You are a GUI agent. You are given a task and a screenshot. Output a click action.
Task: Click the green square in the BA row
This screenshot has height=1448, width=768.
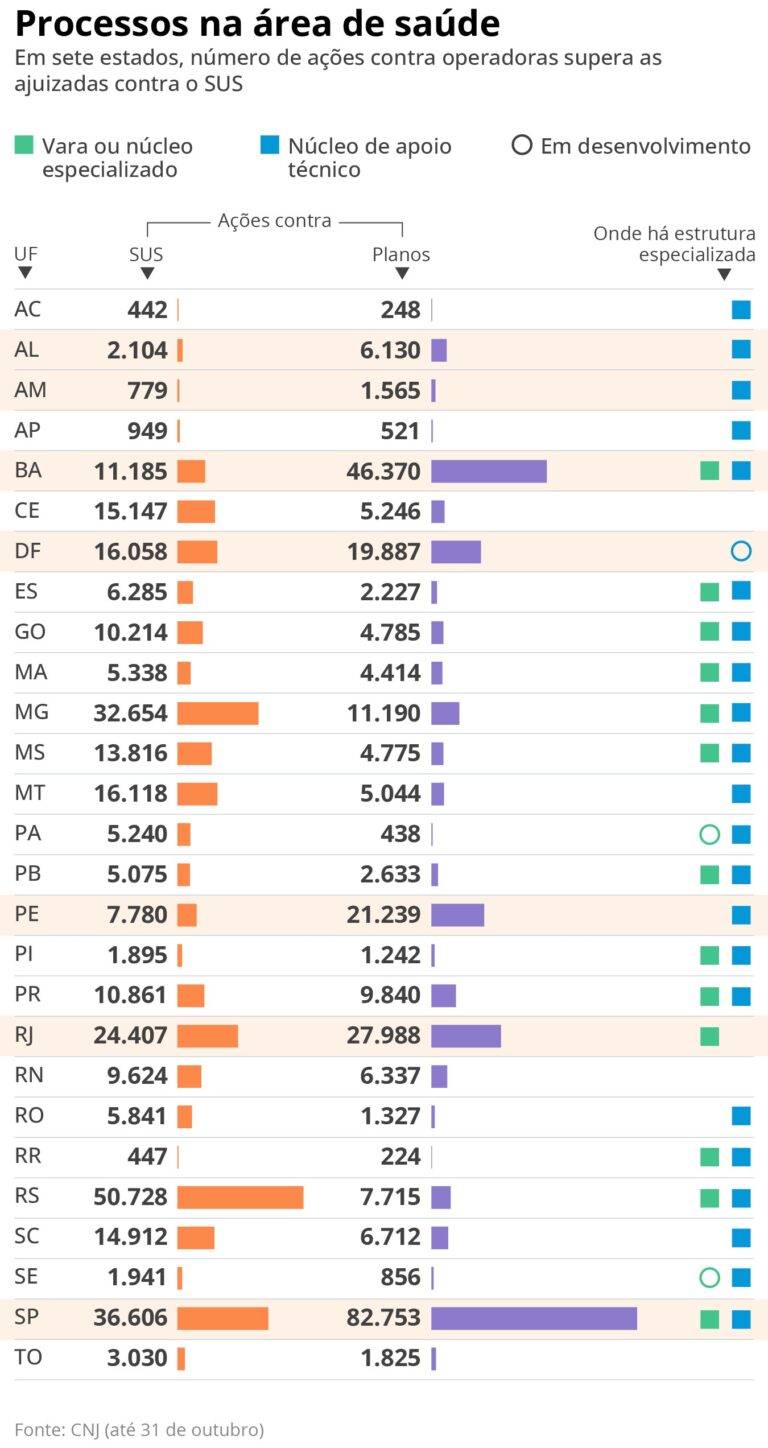pyautogui.click(x=710, y=471)
